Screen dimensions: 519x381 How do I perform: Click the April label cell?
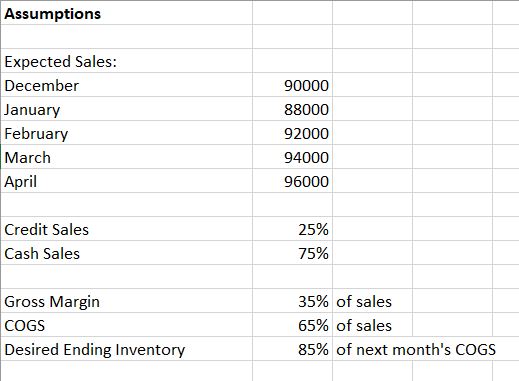point(127,181)
